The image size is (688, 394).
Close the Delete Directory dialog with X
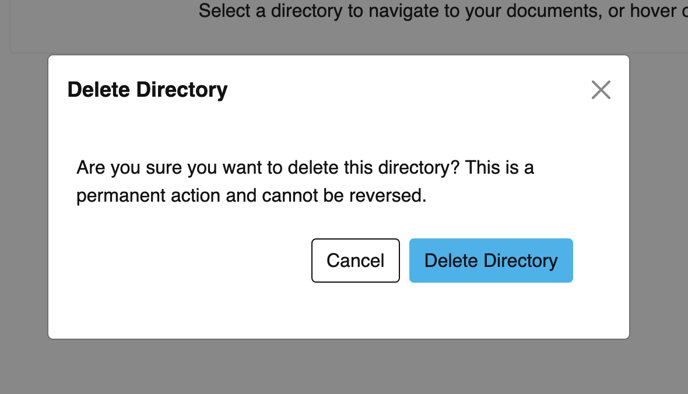coord(601,90)
